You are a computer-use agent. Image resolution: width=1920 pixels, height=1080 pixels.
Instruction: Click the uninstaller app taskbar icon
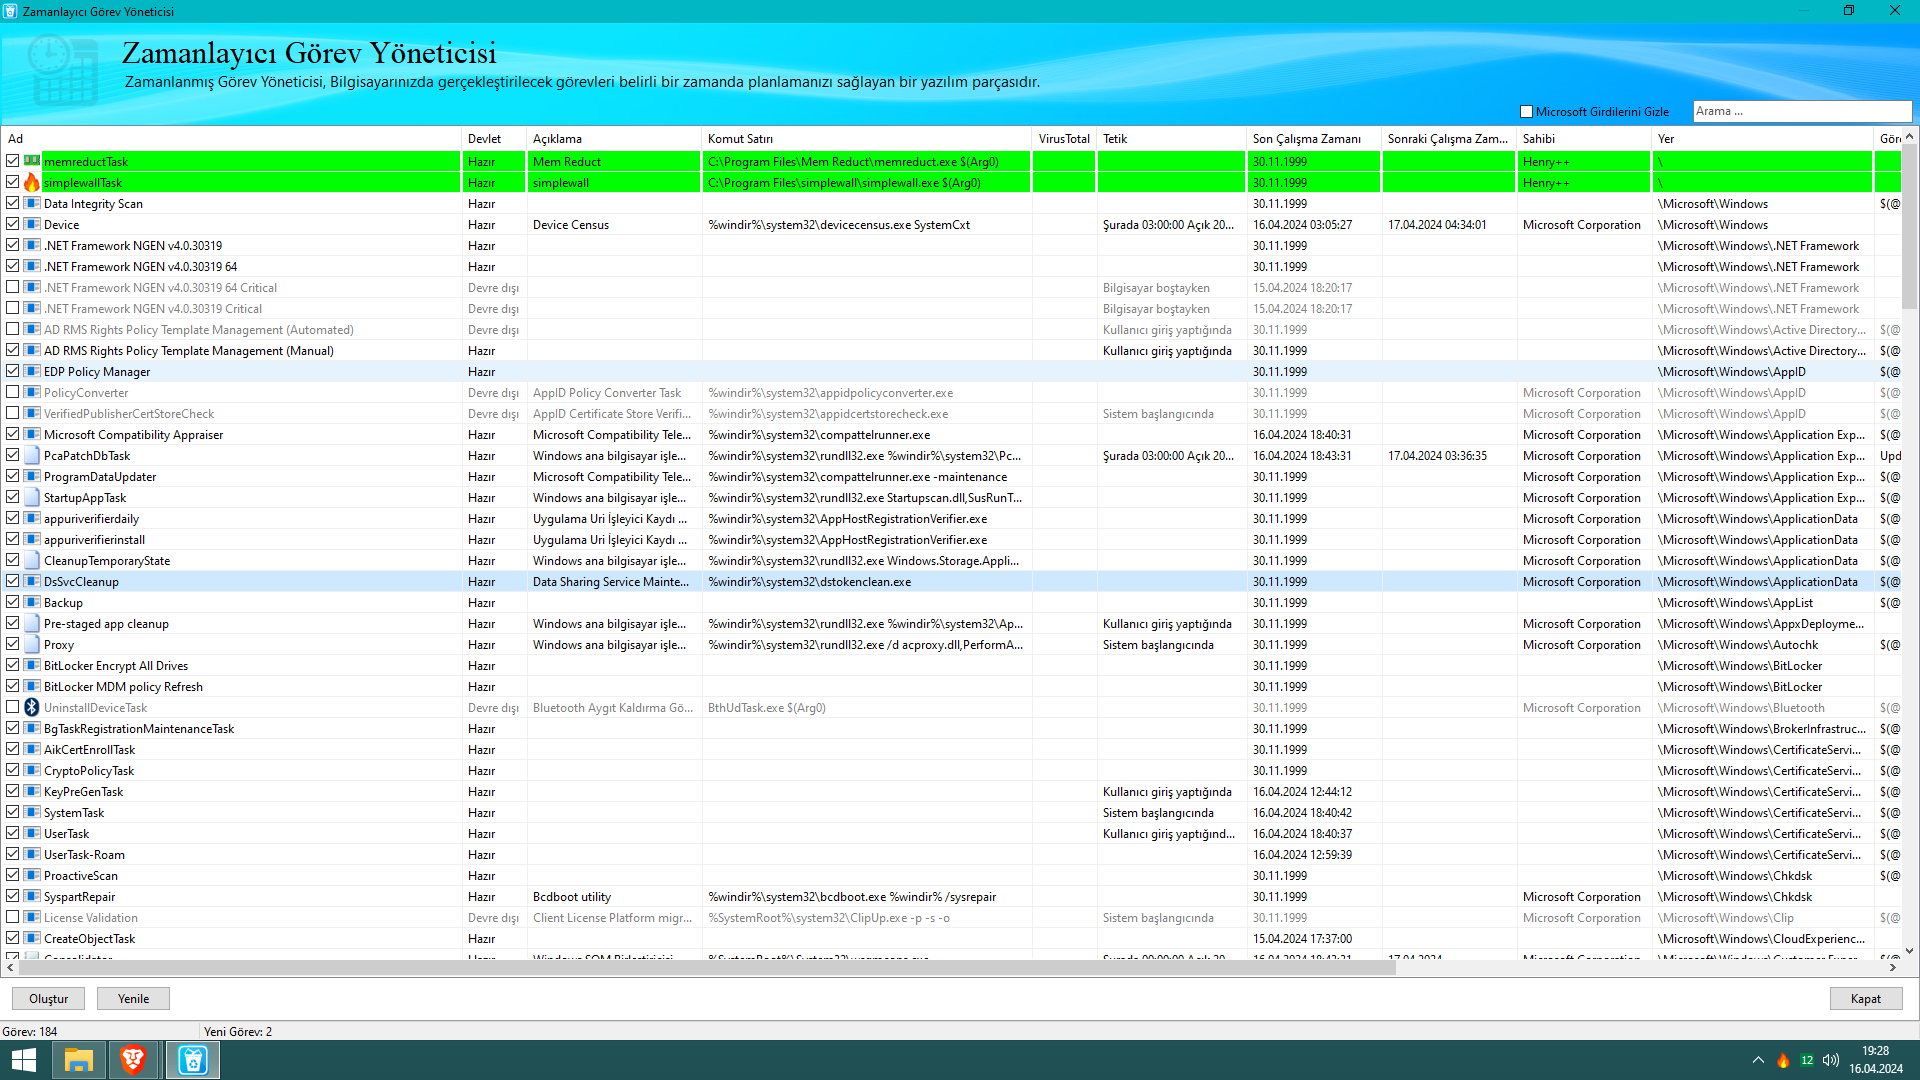click(x=192, y=1060)
